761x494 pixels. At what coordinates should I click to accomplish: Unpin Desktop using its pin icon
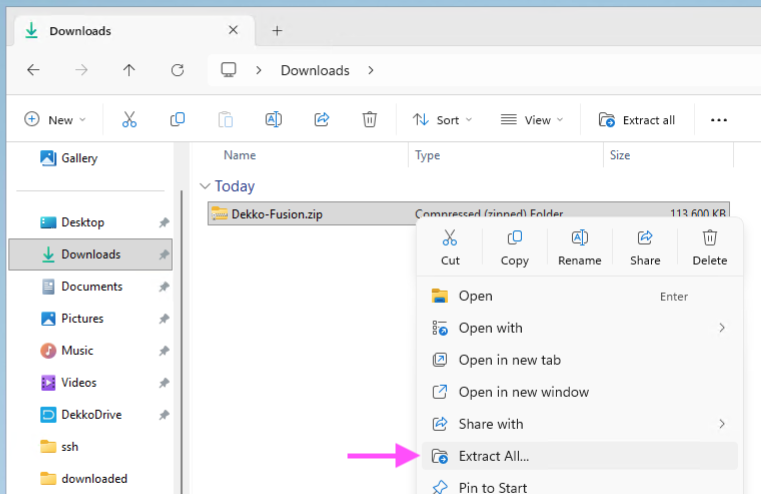click(x=164, y=222)
